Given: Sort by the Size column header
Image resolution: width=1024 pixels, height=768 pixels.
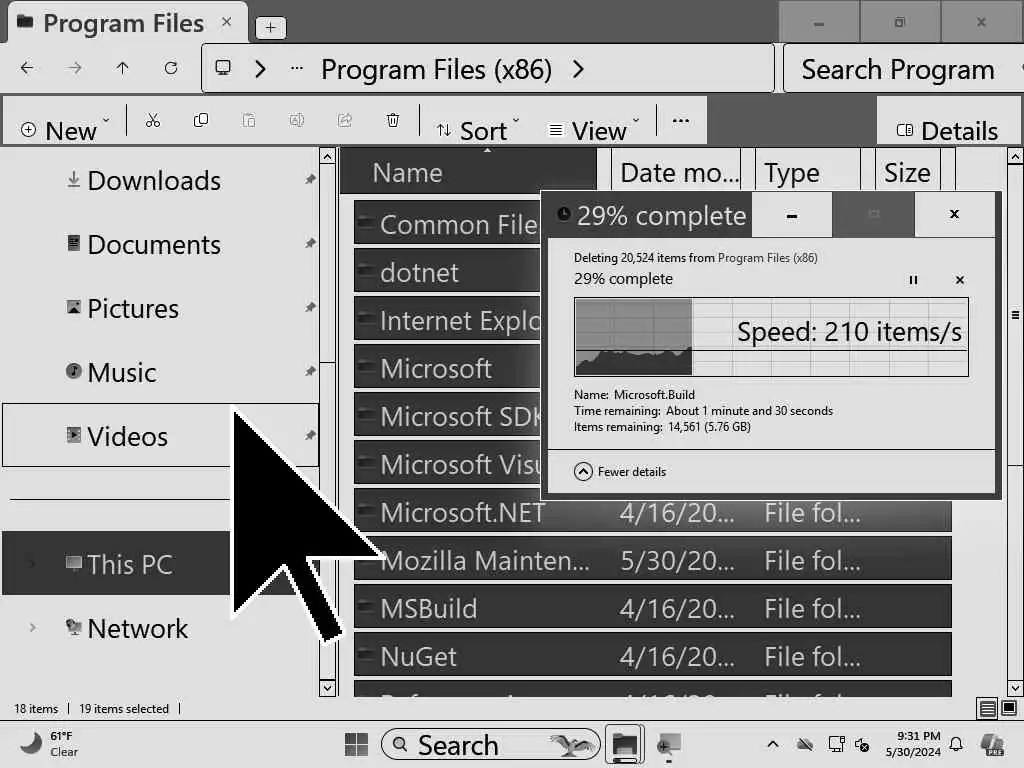Looking at the screenshot, I should [x=908, y=172].
